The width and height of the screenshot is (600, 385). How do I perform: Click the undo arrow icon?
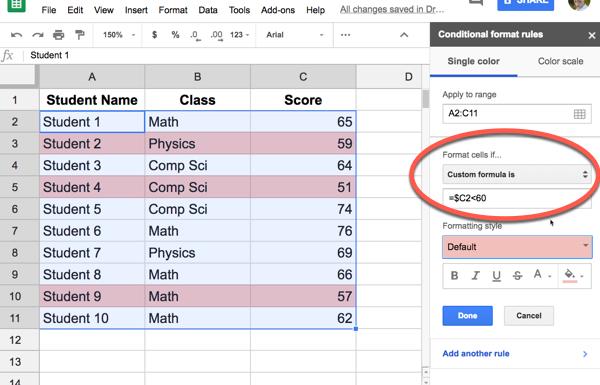pos(16,35)
